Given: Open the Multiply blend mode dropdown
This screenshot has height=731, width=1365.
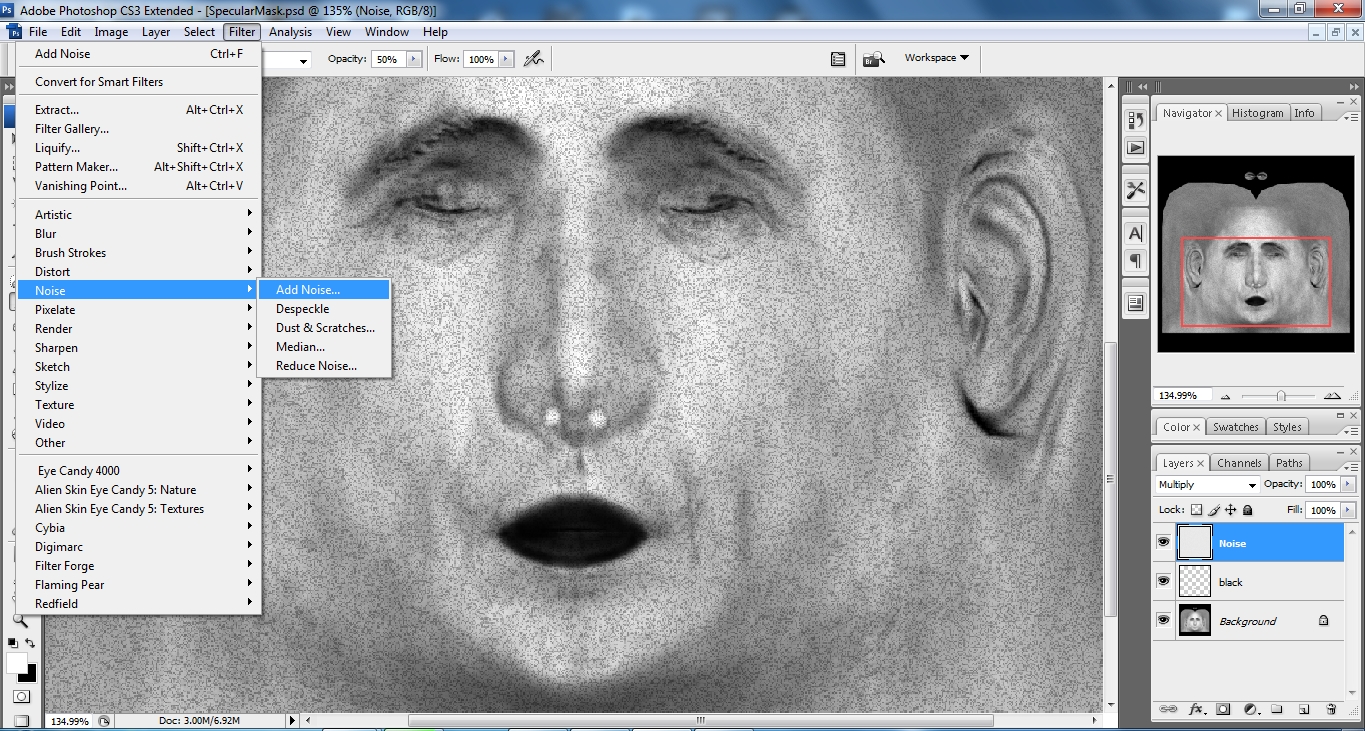Looking at the screenshot, I should coord(1208,485).
